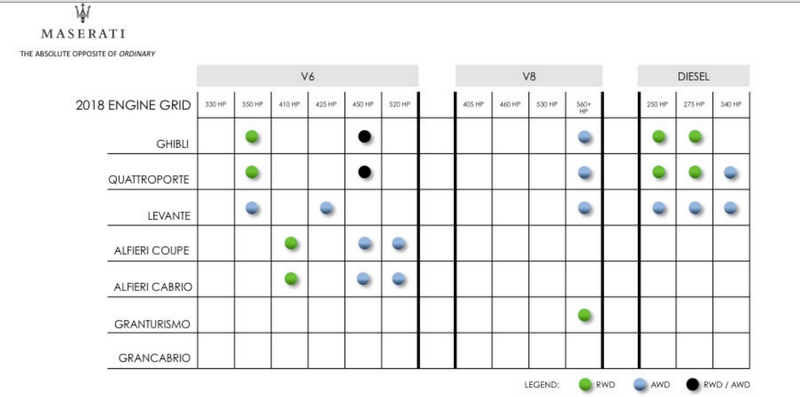Click Quattroporte 340 HP diesel blue dot

731,172
